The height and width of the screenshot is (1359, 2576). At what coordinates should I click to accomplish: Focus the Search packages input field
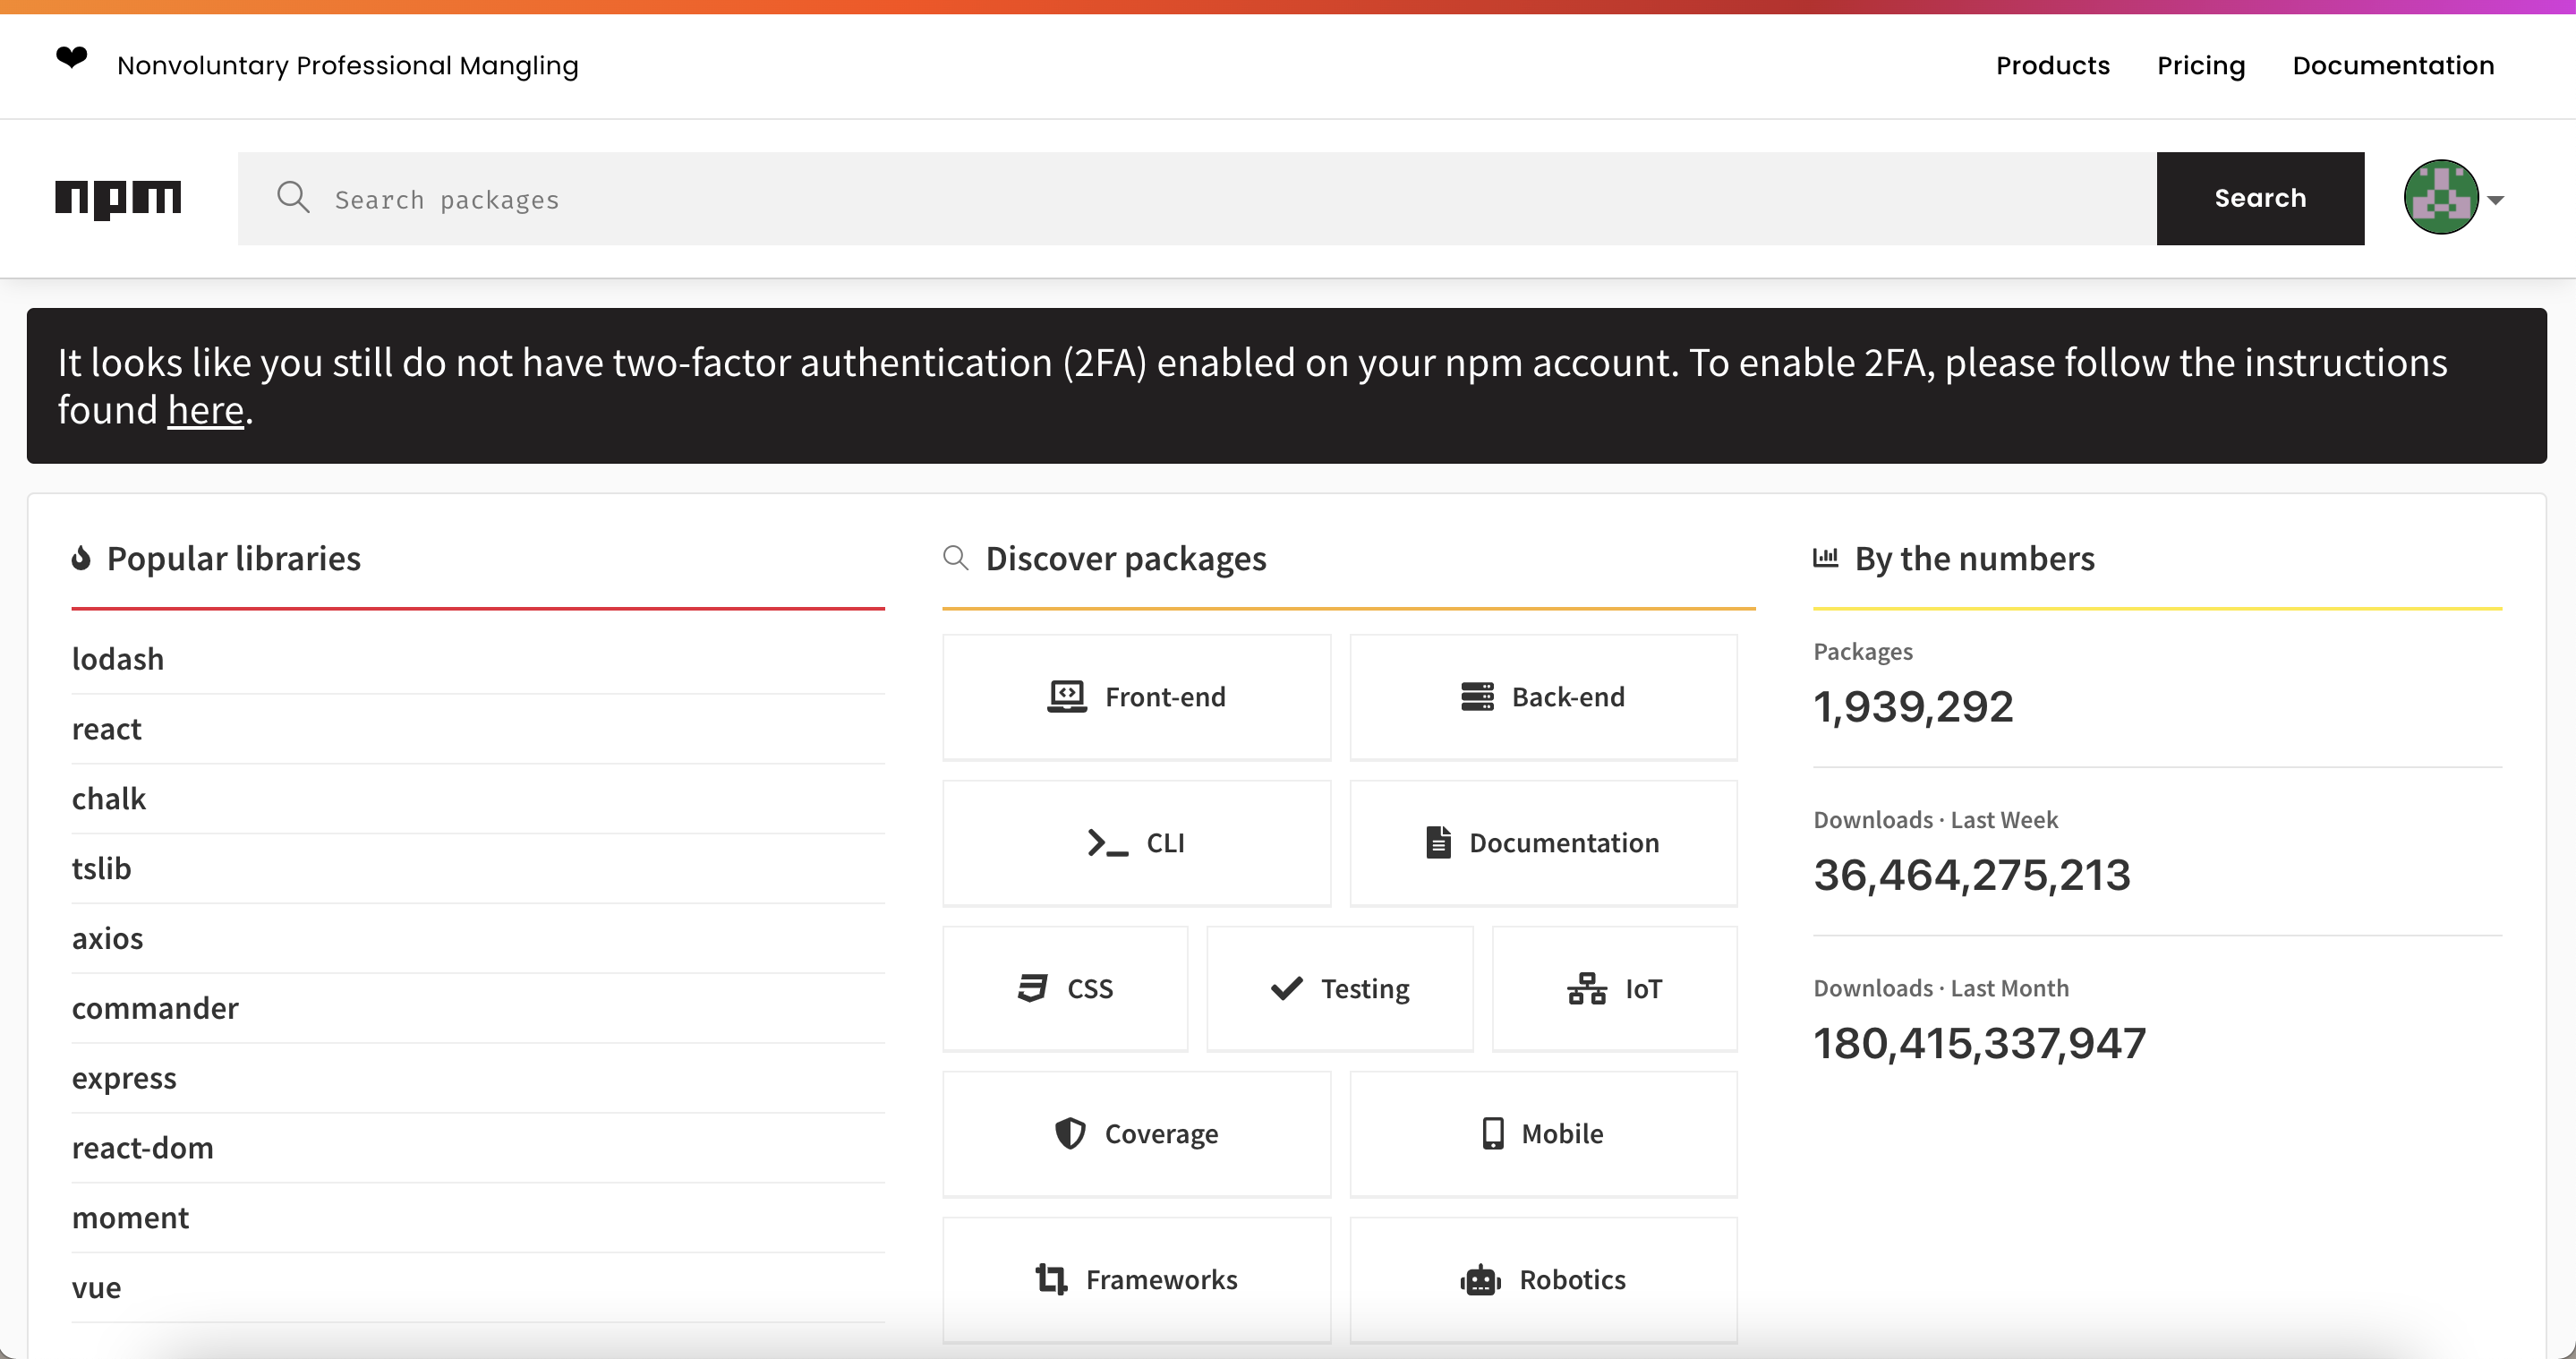(x=1200, y=199)
